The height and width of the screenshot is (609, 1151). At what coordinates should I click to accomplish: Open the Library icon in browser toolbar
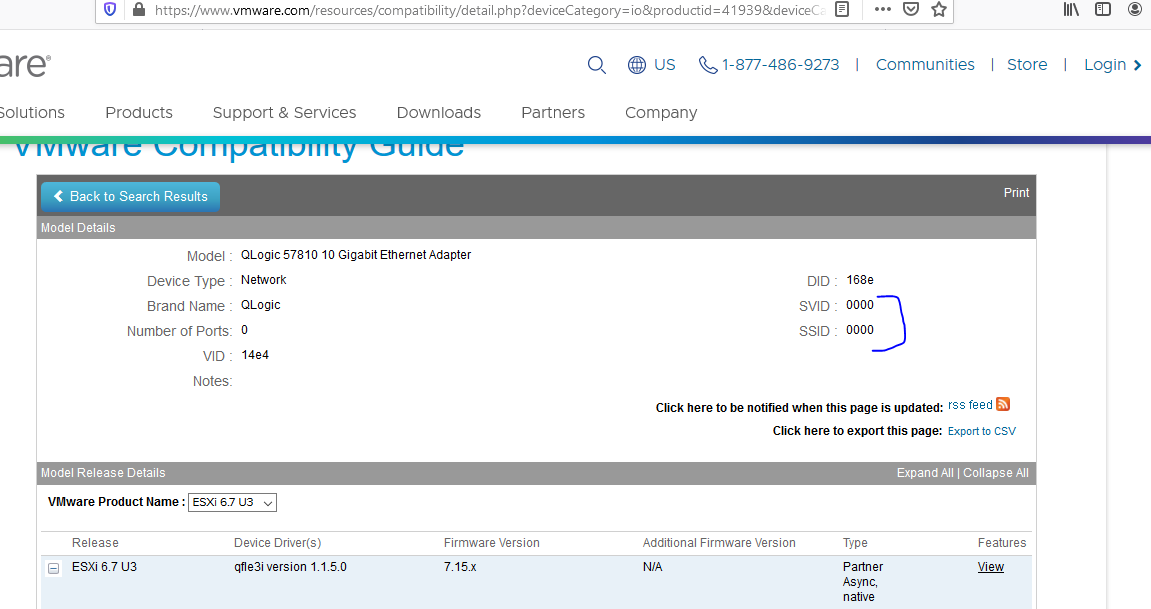coord(1070,9)
